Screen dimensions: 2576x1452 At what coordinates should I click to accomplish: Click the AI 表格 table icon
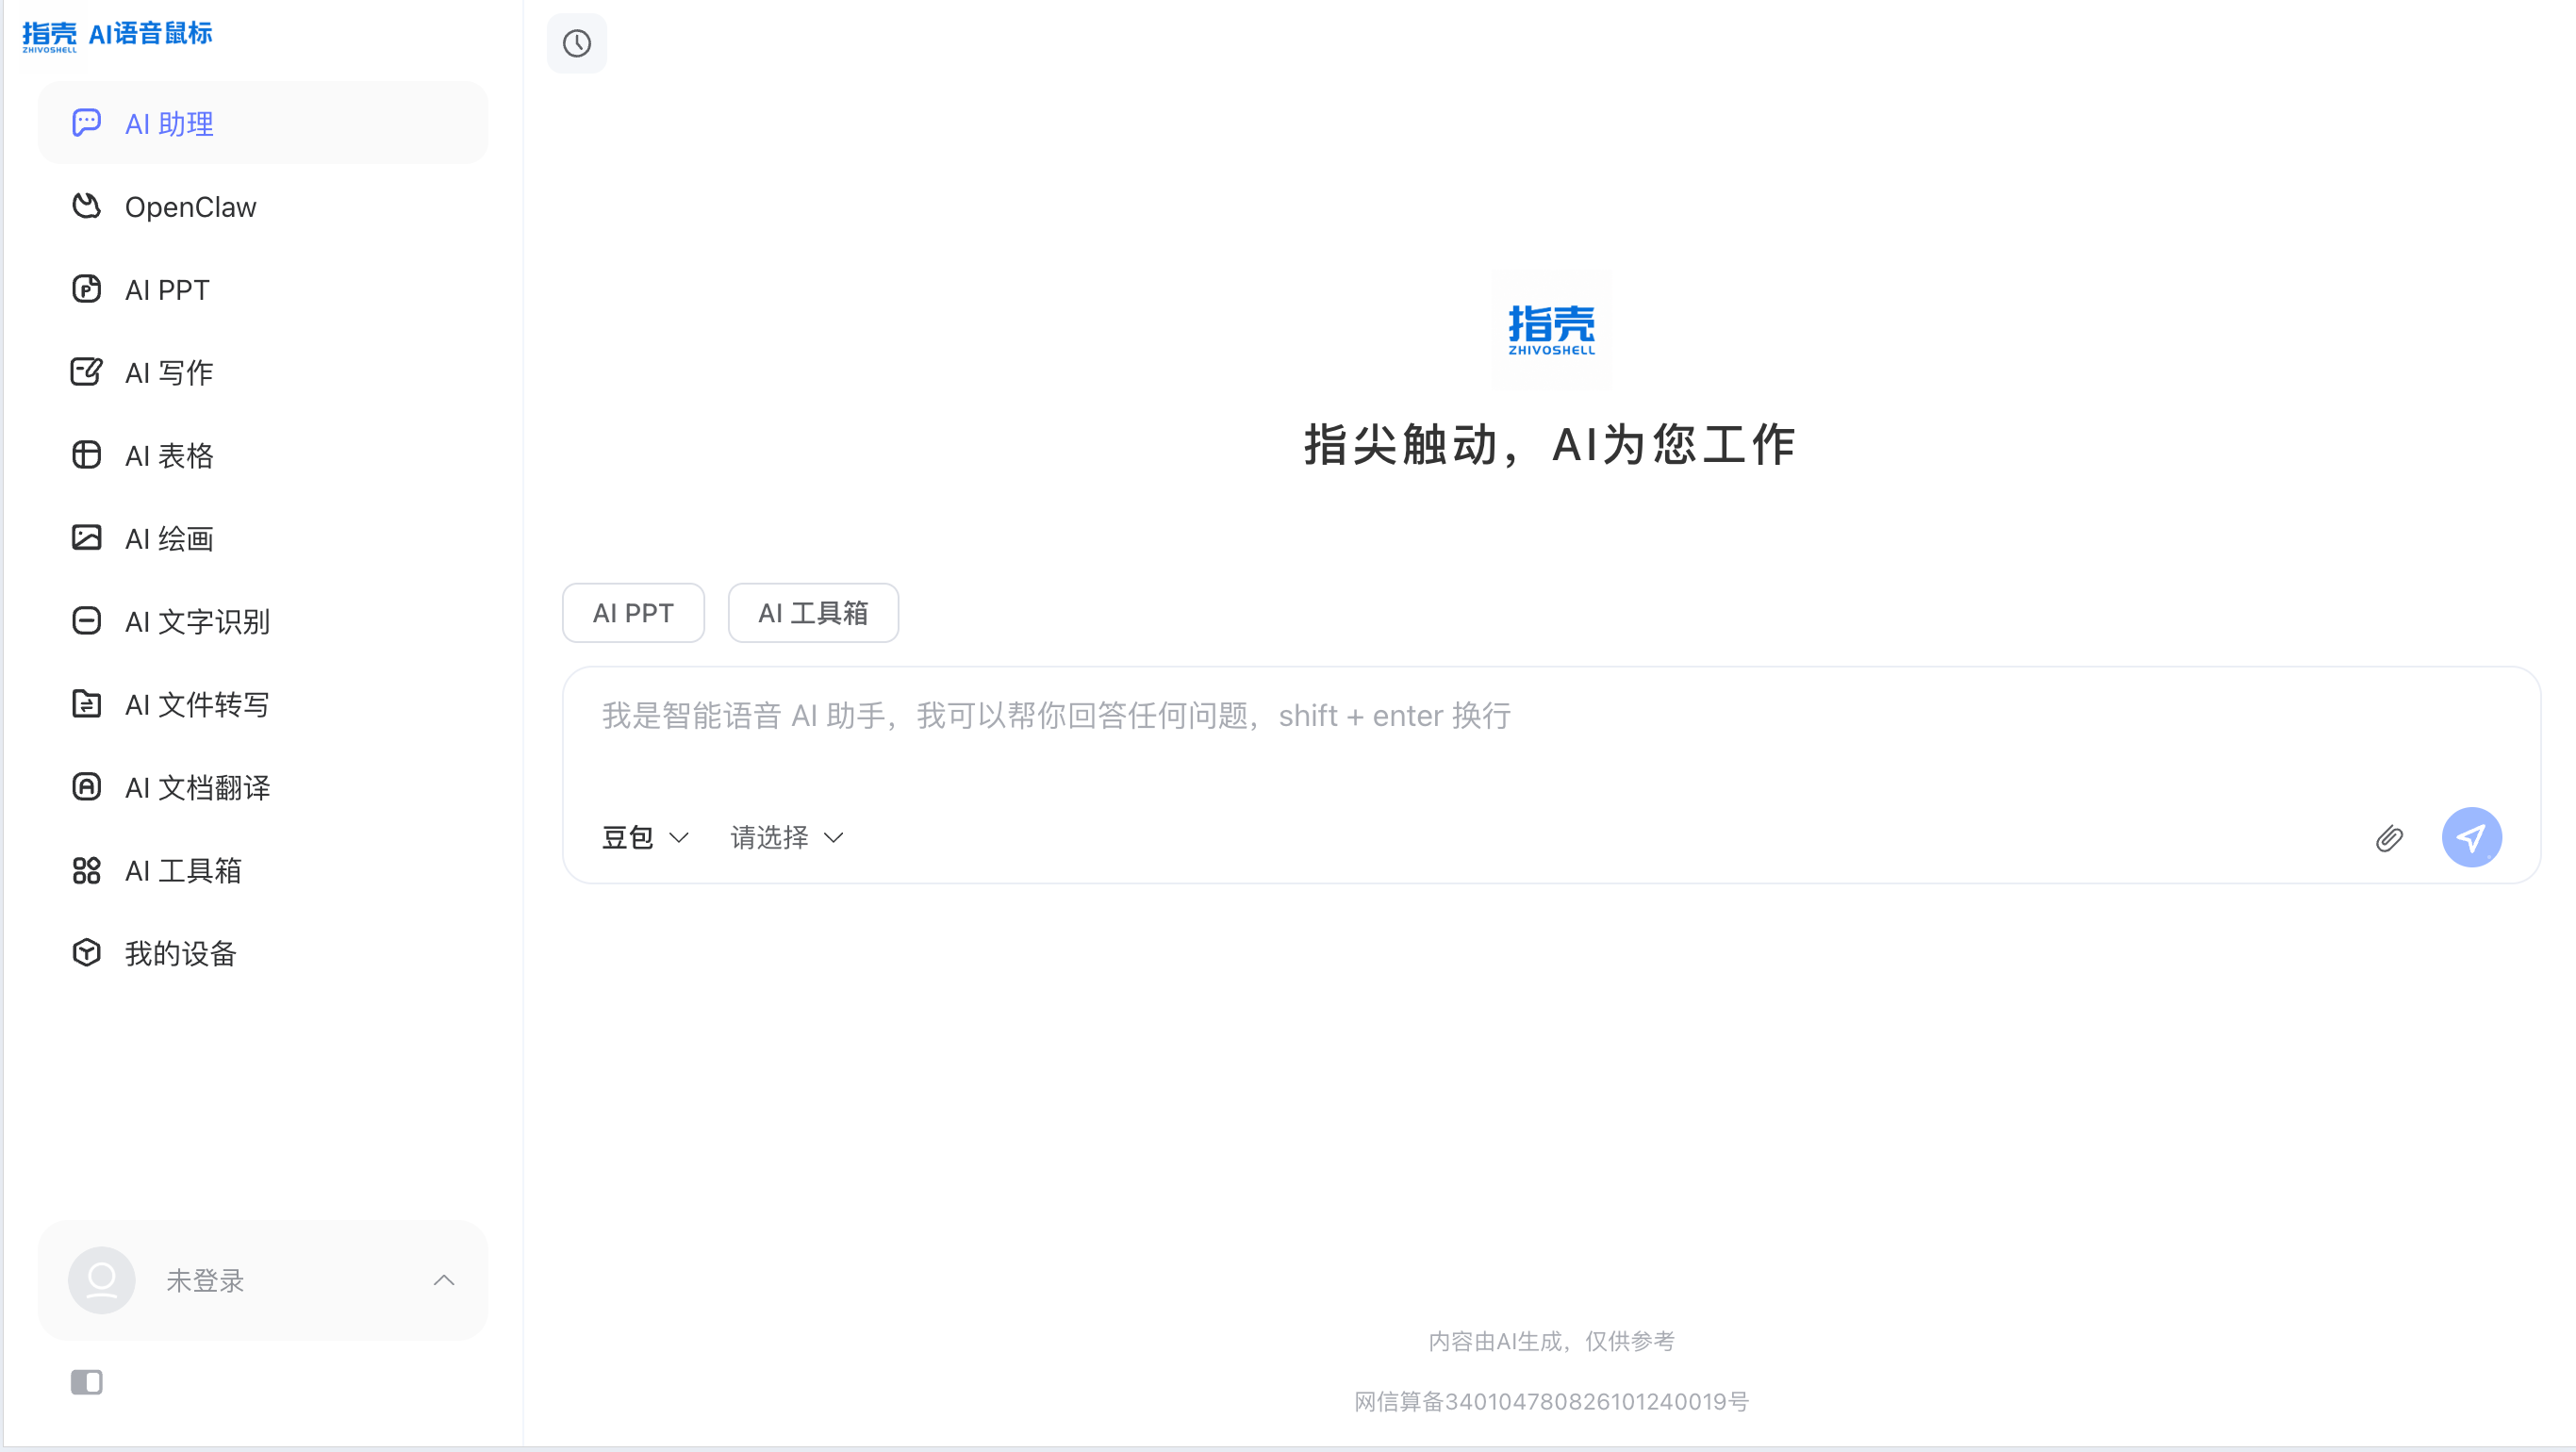87,455
